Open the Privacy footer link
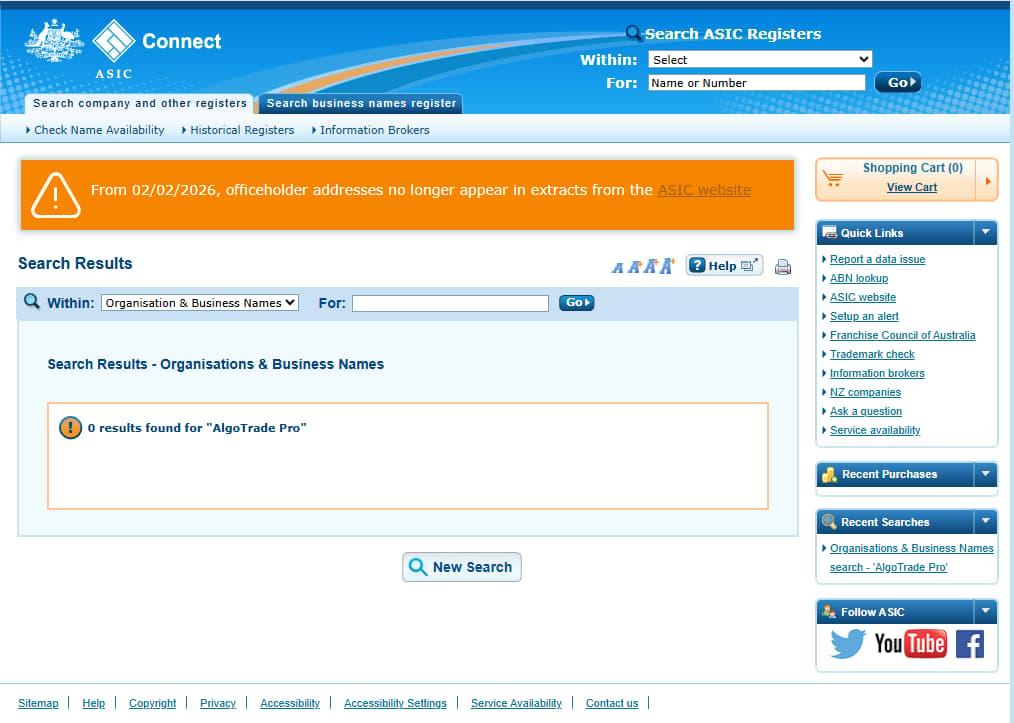Image resolution: width=1014 pixels, height=723 pixels. coord(217,703)
